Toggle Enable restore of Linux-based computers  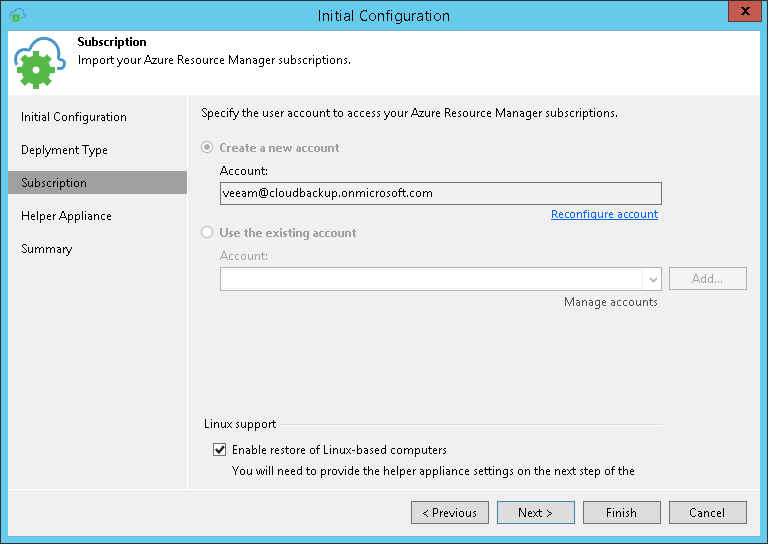[220, 450]
